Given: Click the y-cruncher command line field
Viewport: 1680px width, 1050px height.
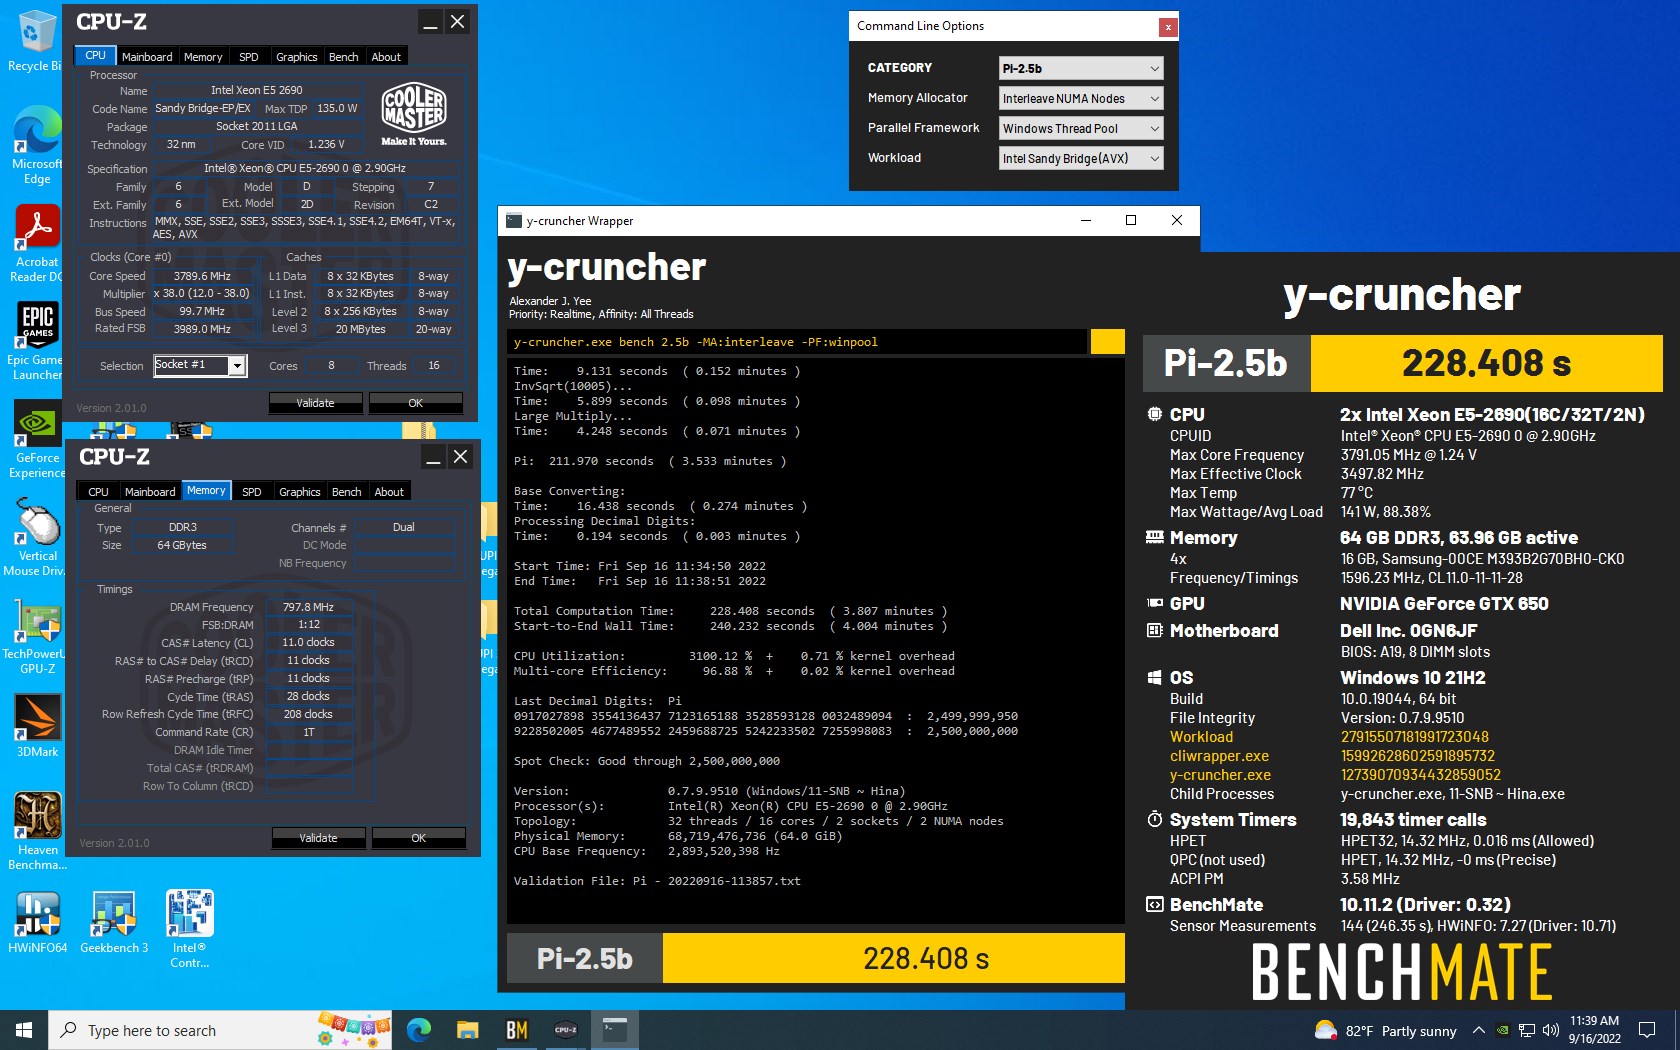Looking at the screenshot, I should click(797, 342).
